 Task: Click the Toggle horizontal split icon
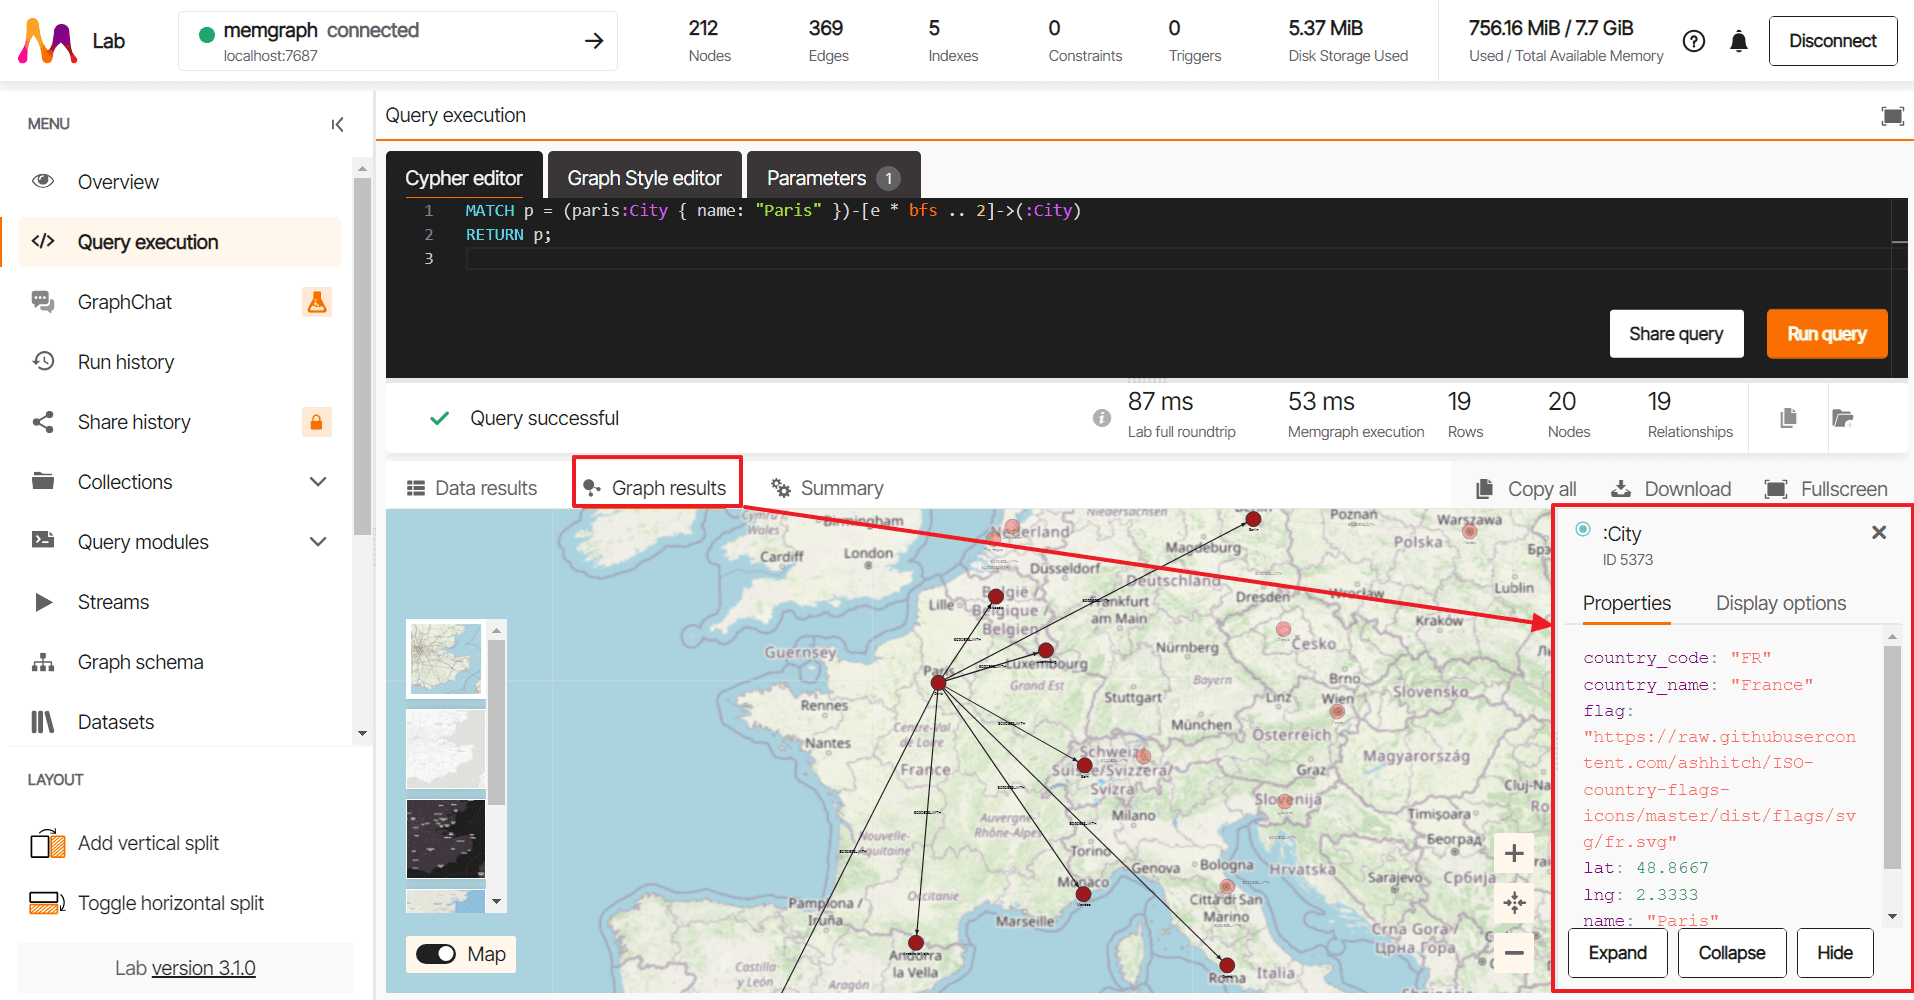pos(47,903)
